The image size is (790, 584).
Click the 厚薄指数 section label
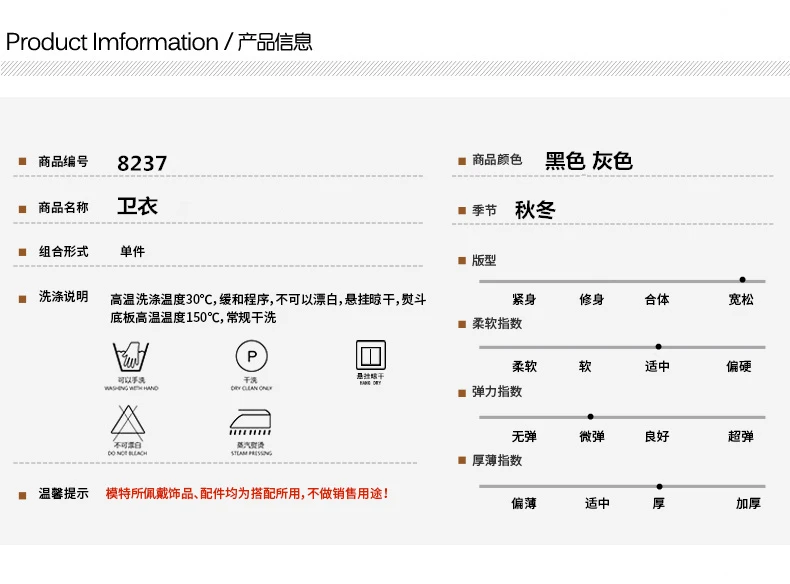coord(497,461)
